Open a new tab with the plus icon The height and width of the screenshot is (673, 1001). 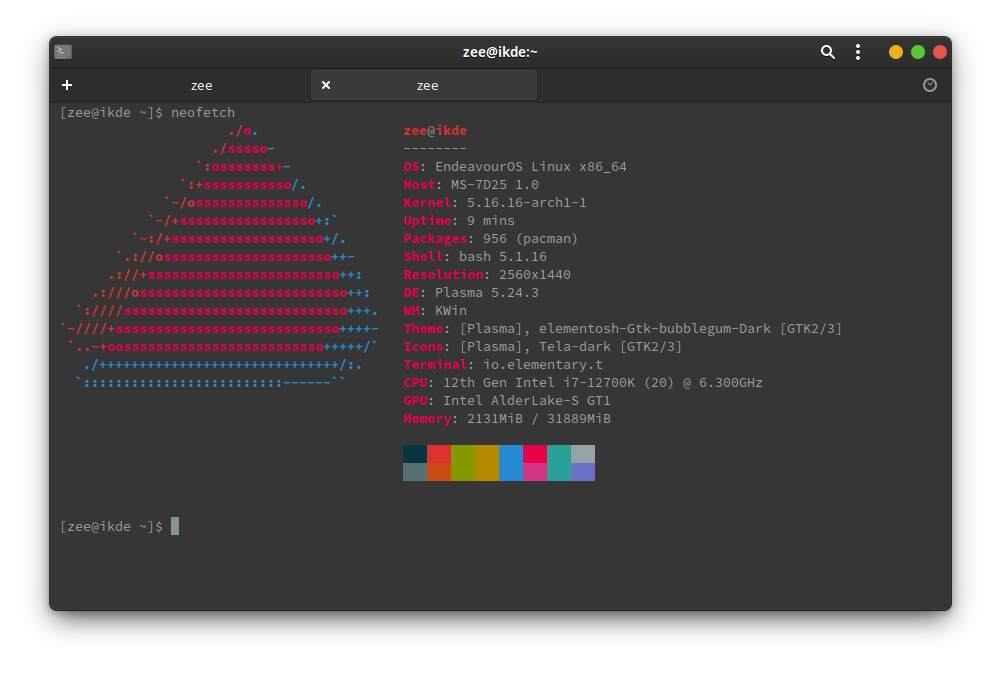[x=67, y=85]
